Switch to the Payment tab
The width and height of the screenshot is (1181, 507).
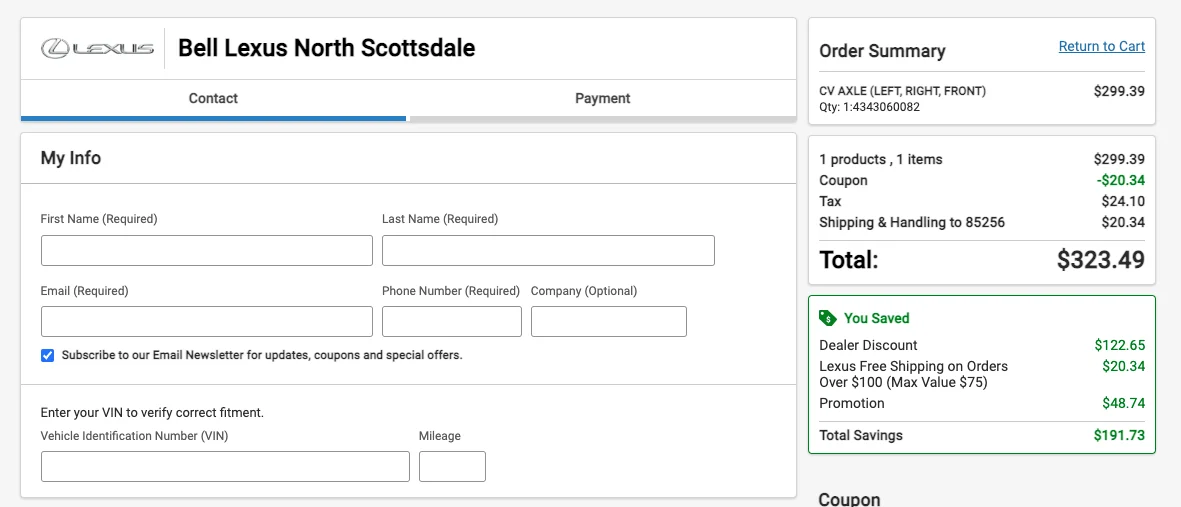(603, 99)
